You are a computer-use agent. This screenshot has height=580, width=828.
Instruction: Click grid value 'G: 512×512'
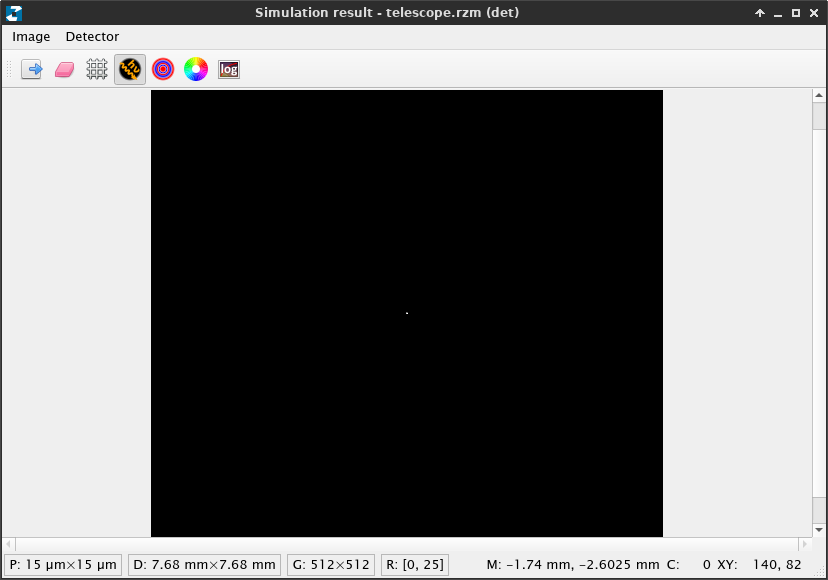point(331,565)
